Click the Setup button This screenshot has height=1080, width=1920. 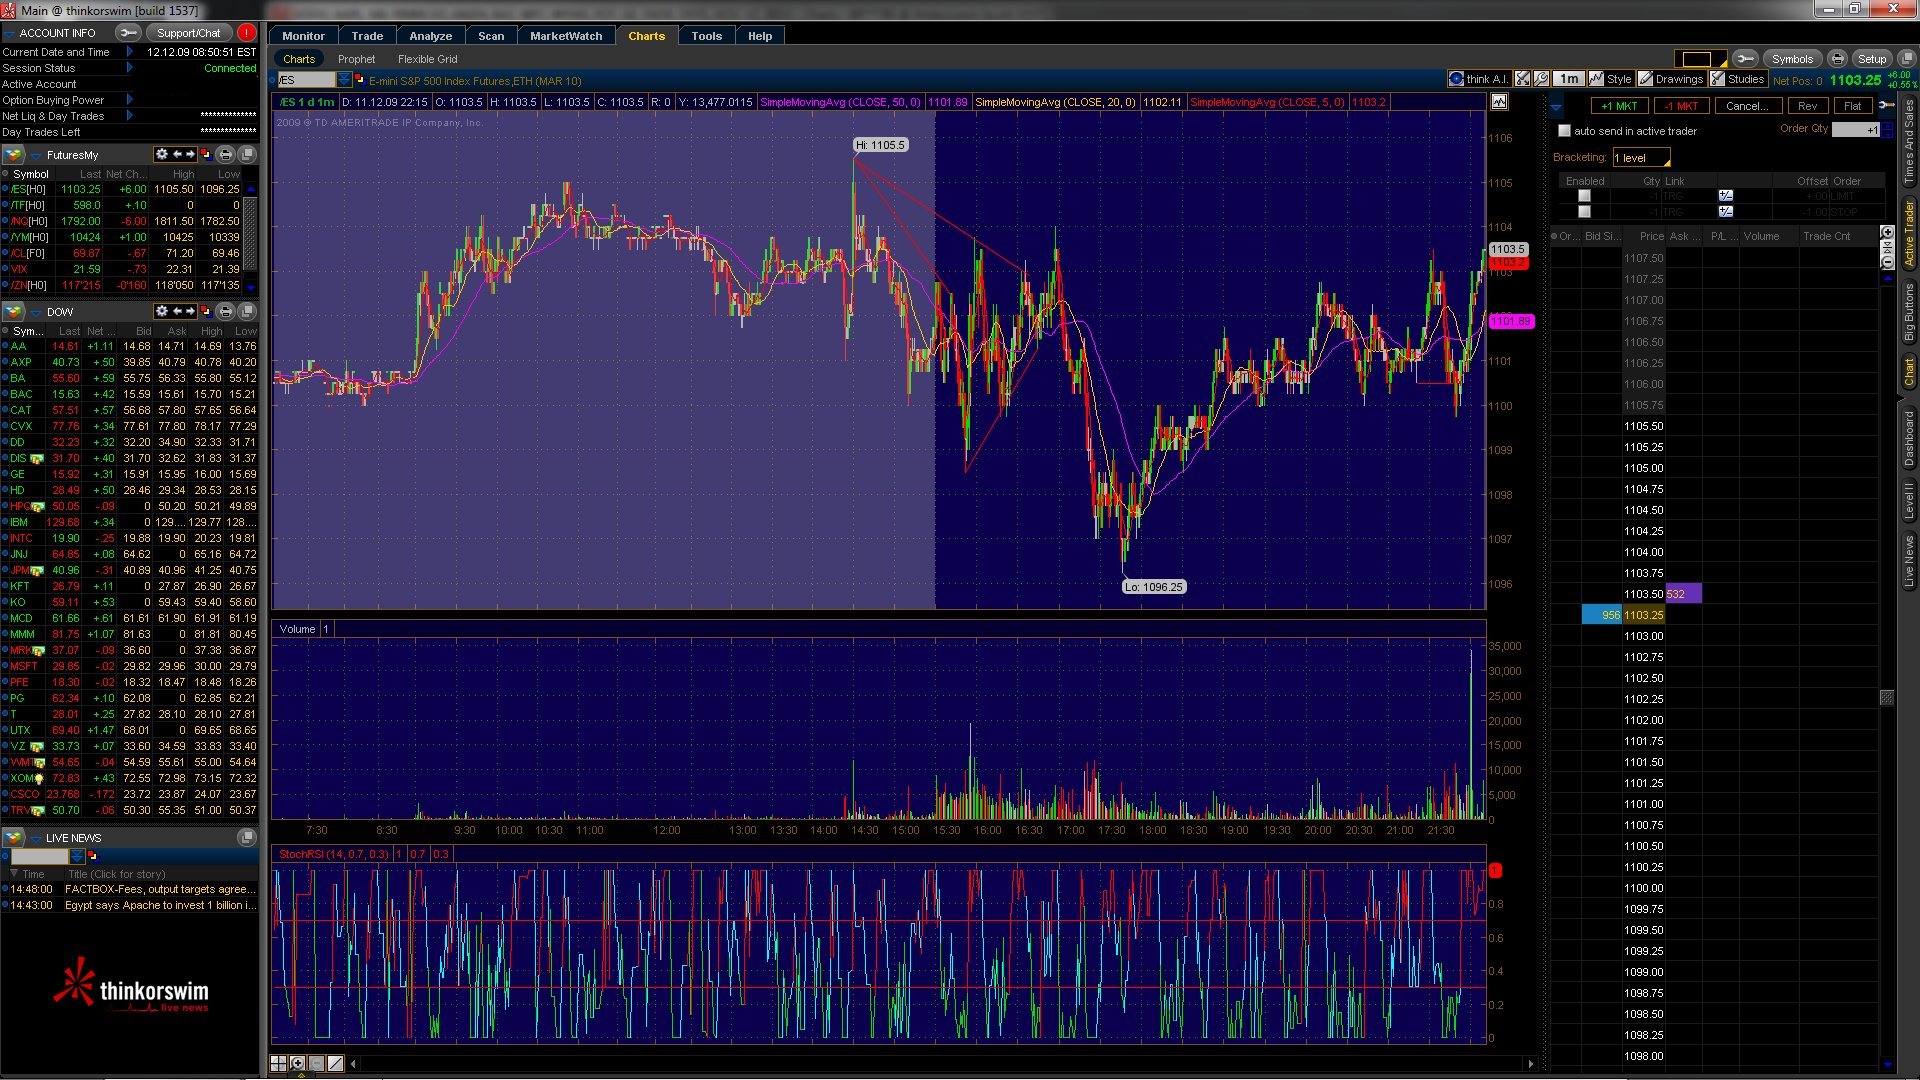tap(1872, 59)
